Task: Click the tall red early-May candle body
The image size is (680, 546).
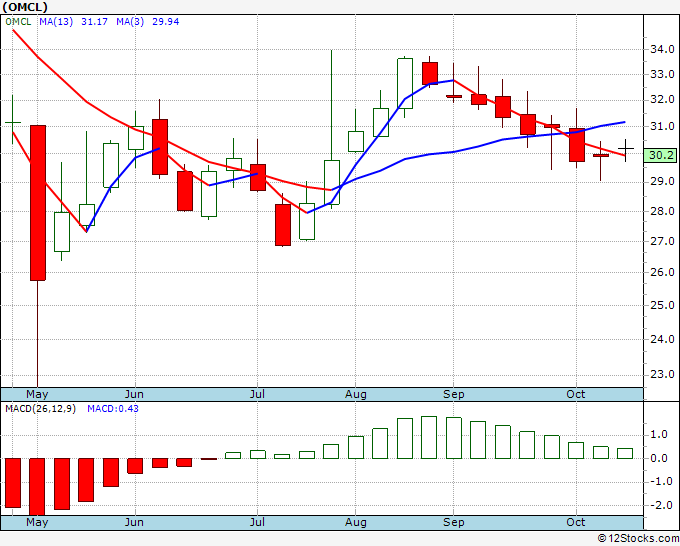Action: pyautogui.click(x=38, y=203)
